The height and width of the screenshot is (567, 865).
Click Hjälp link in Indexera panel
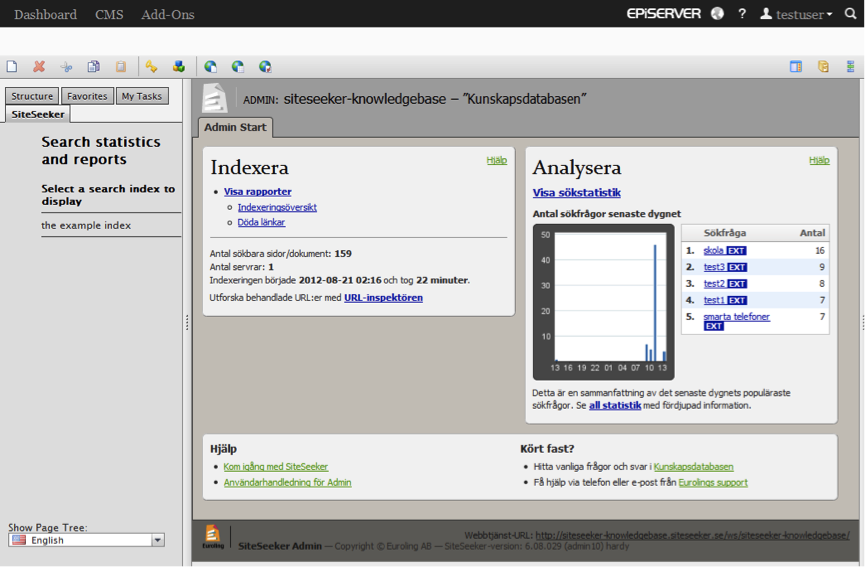[496, 161]
